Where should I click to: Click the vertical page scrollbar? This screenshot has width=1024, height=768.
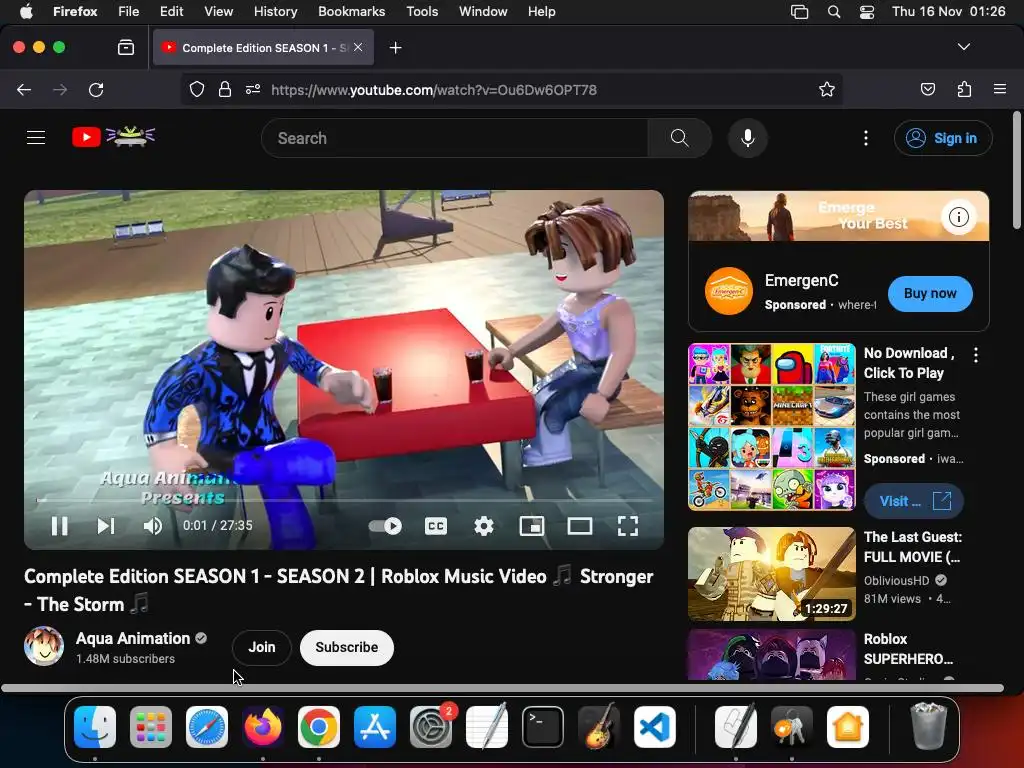(1016, 171)
